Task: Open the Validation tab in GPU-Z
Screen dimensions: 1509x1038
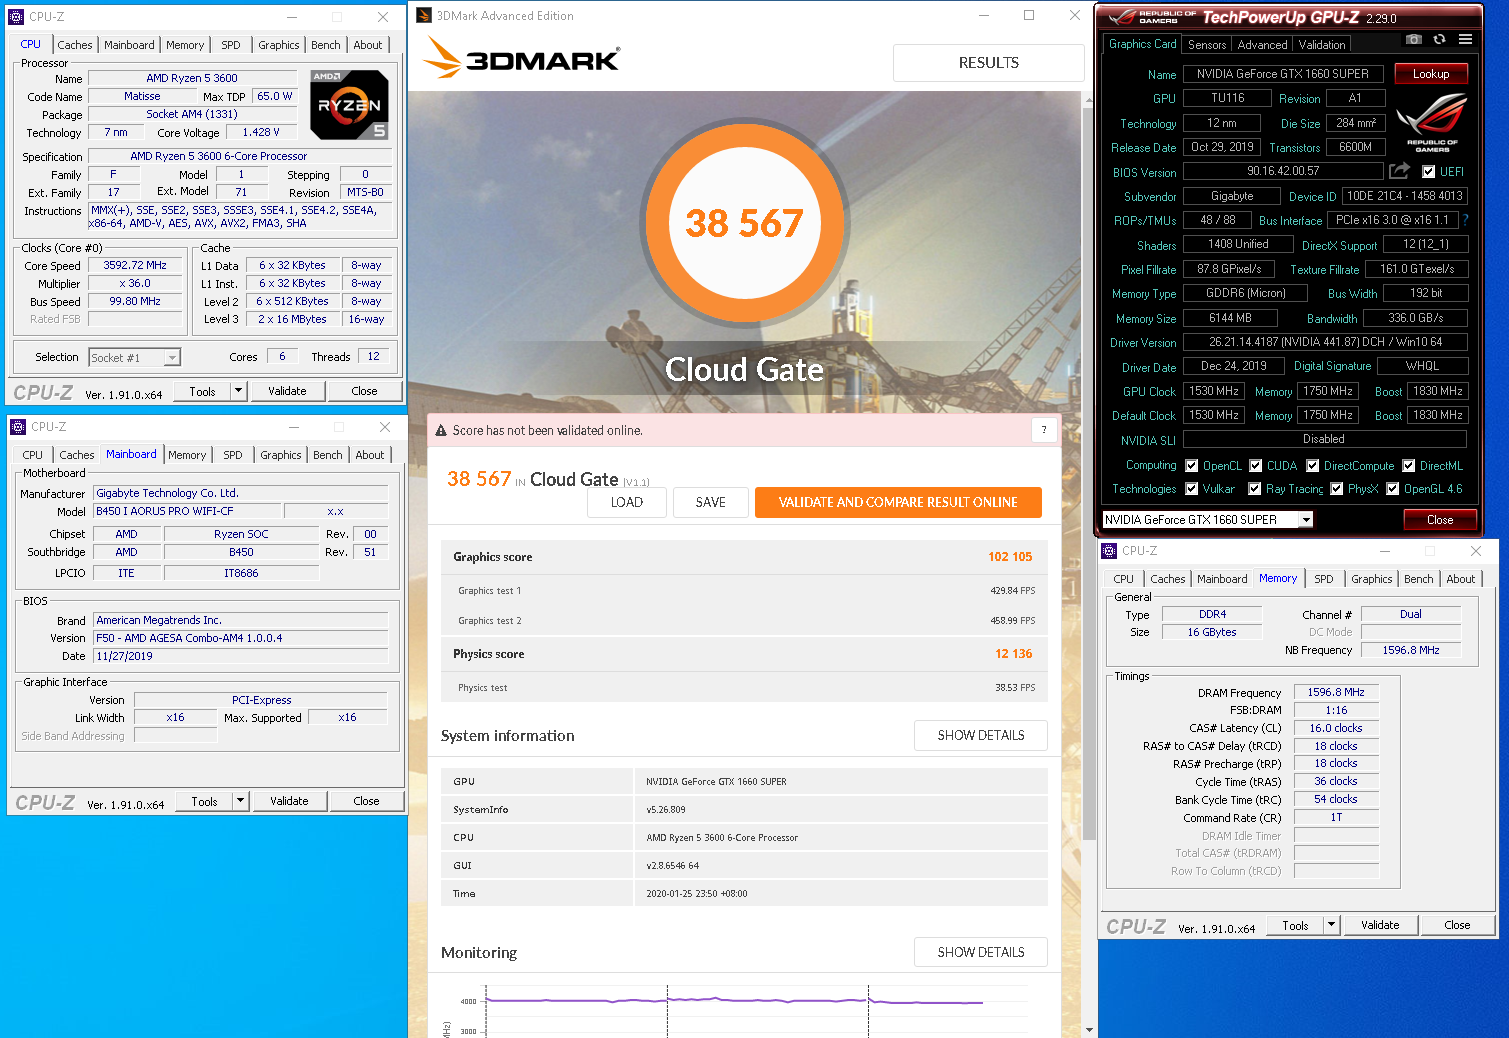Action: [x=1322, y=45]
